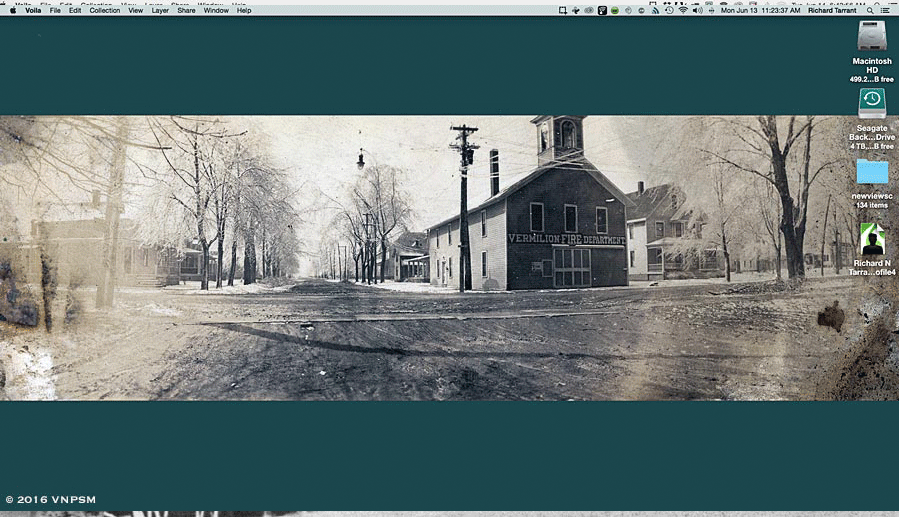Screen dimensions: 899x517
Task: Open the Richard Tarrant user menu
Action: pos(832,10)
